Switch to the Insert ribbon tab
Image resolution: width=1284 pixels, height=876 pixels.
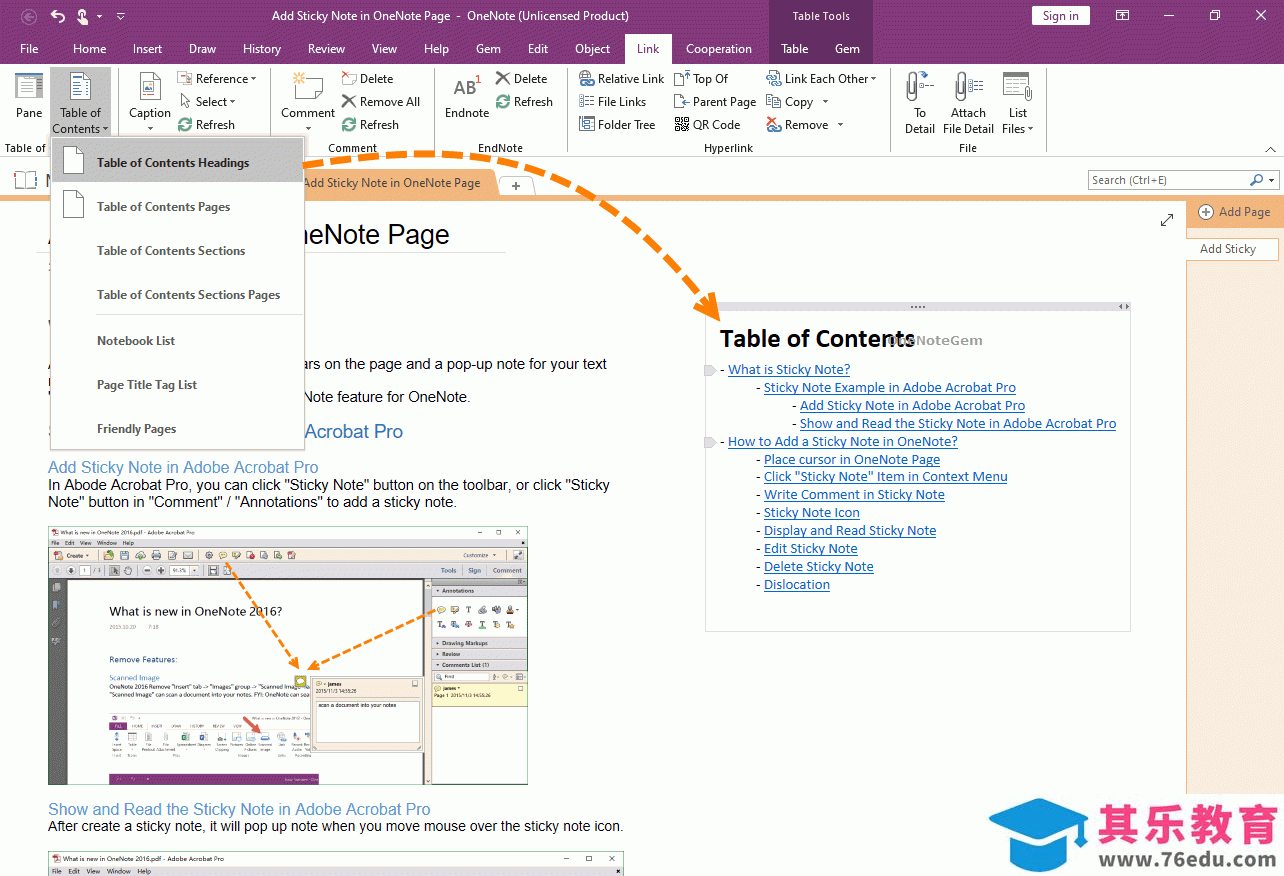[x=147, y=49]
